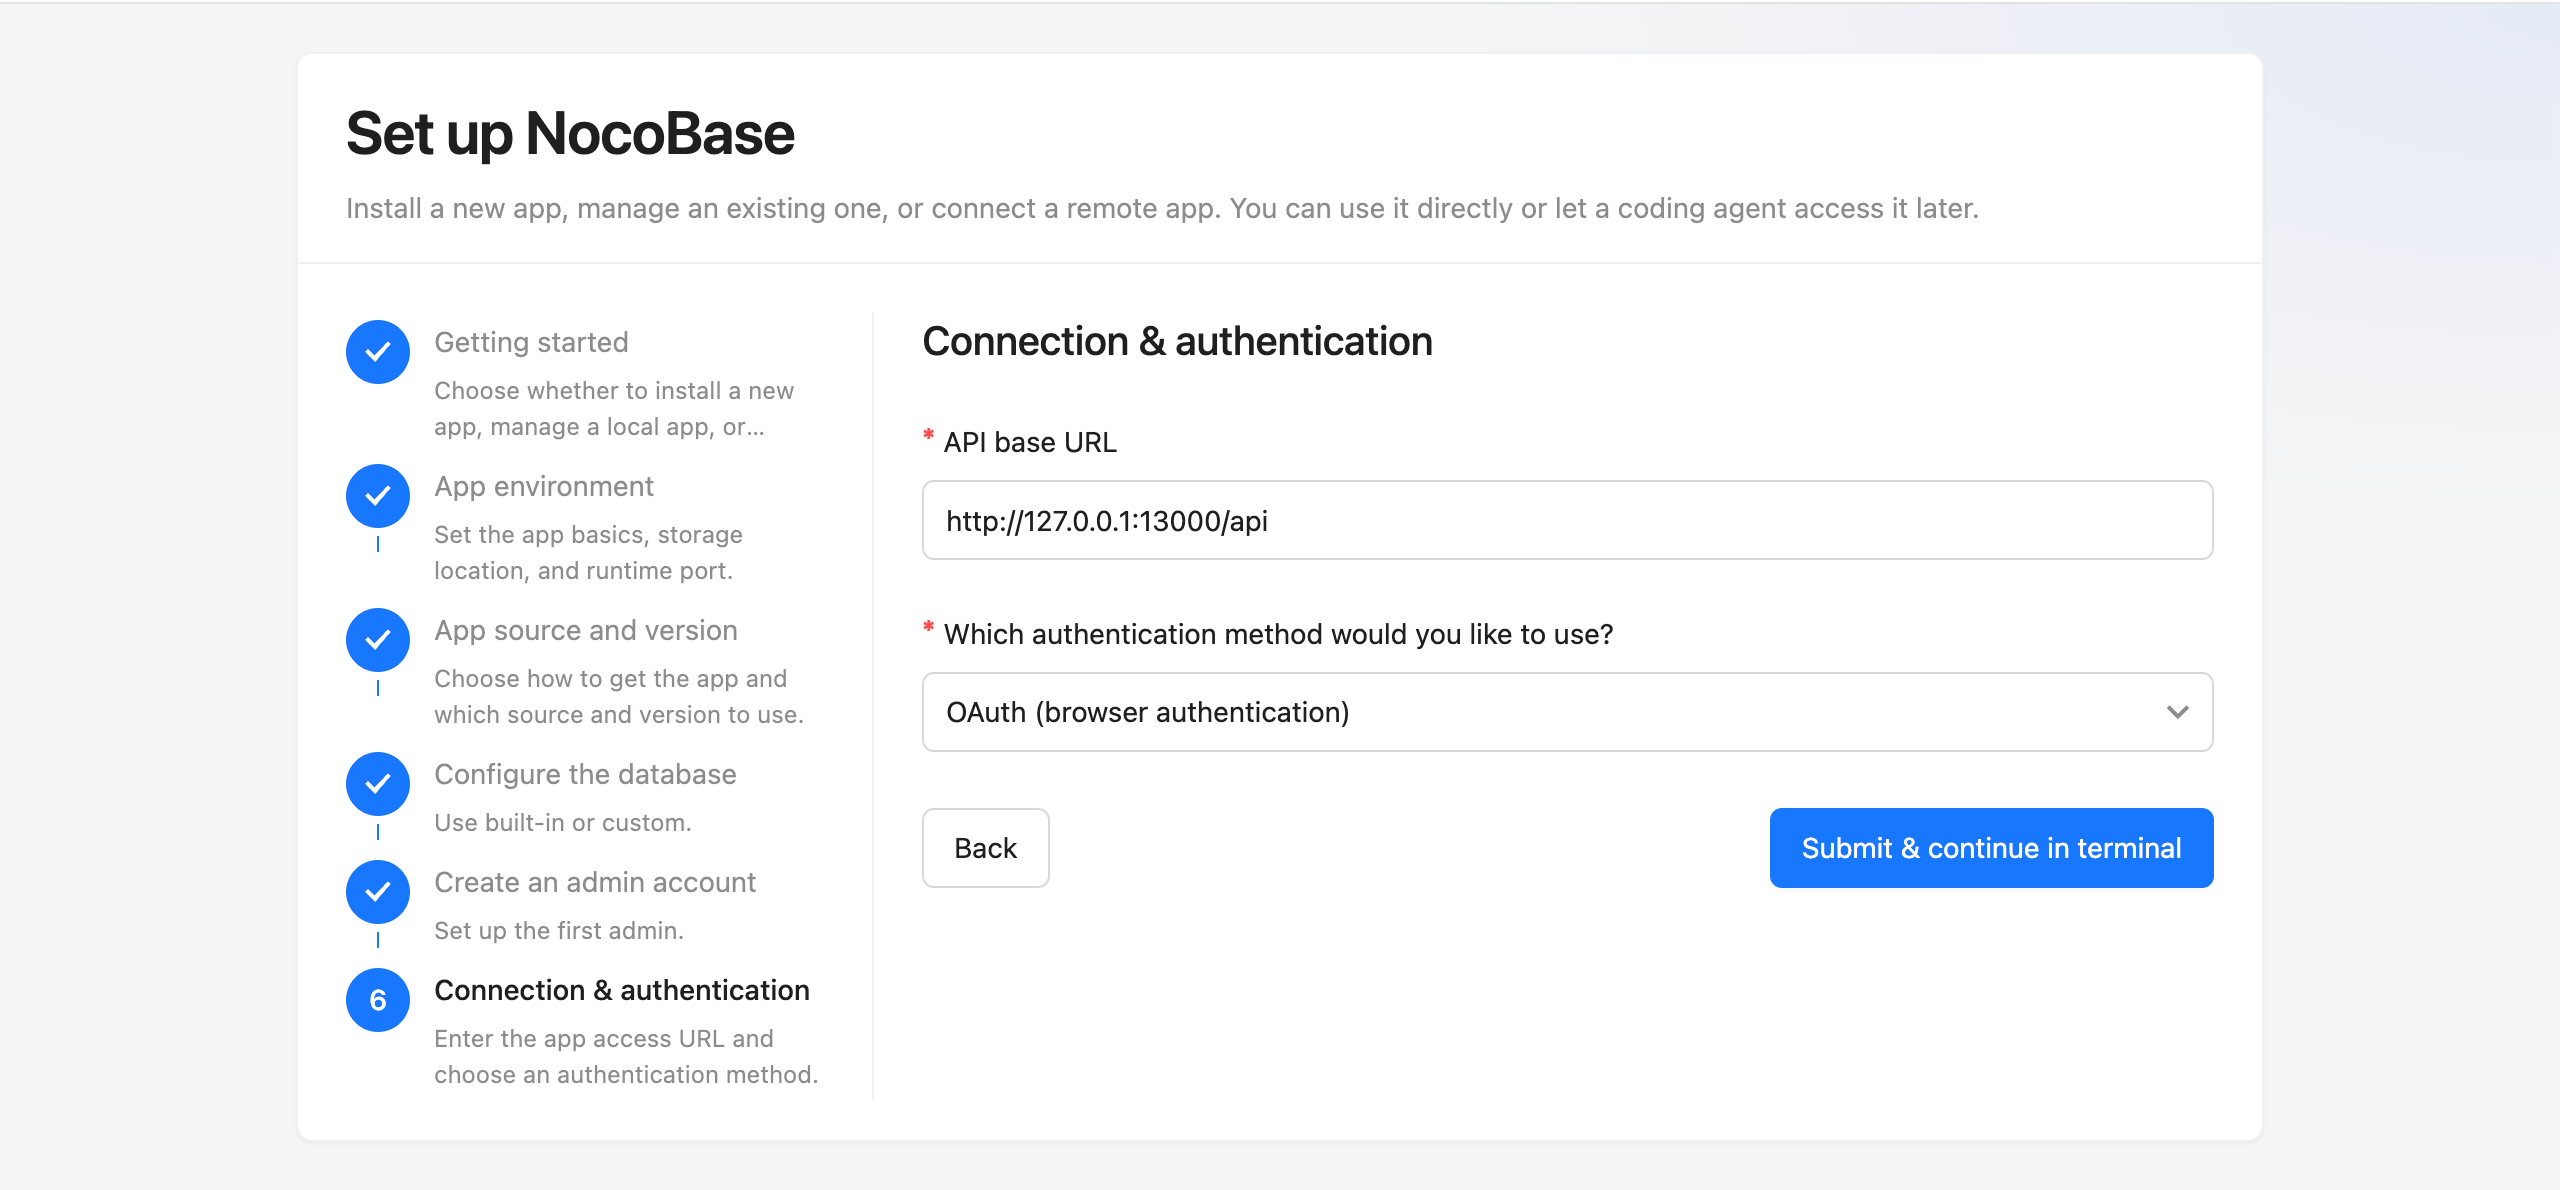Focus the API base URL input field
Viewport: 2560px width, 1190px height.
coord(1567,520)
